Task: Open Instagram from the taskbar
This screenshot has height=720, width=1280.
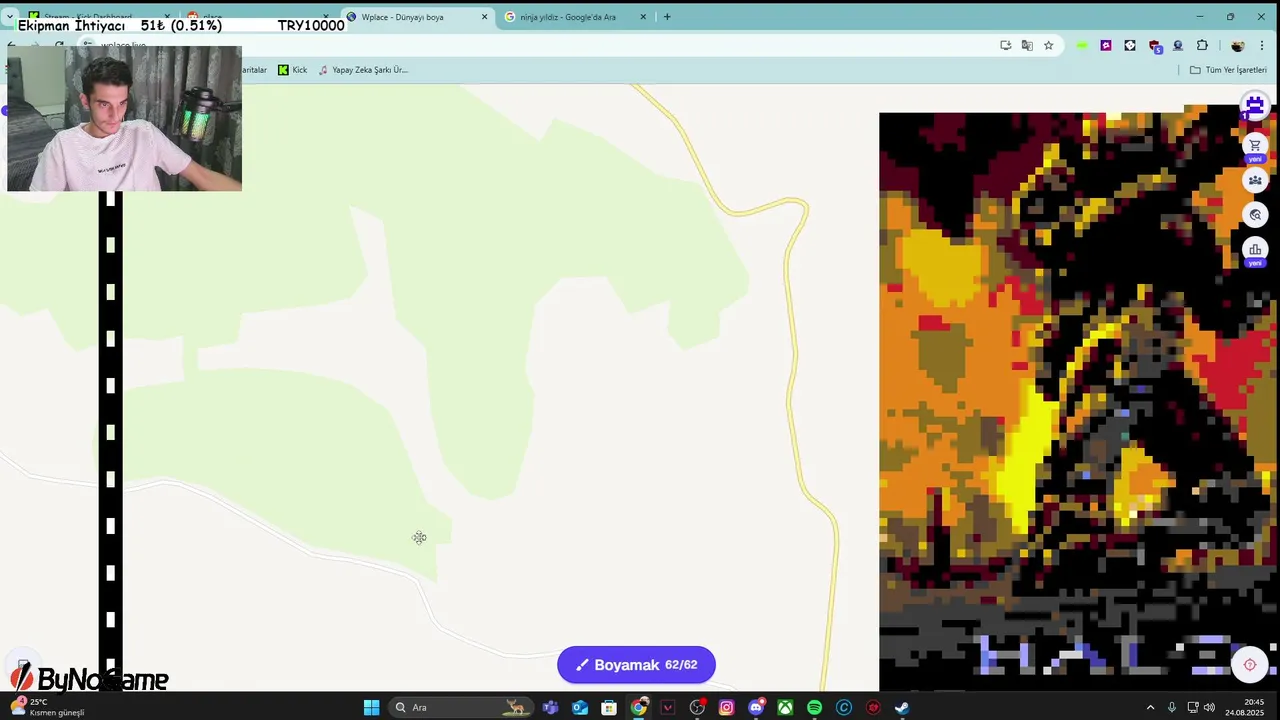Action: pyautogui.click(x=726, y=708)
